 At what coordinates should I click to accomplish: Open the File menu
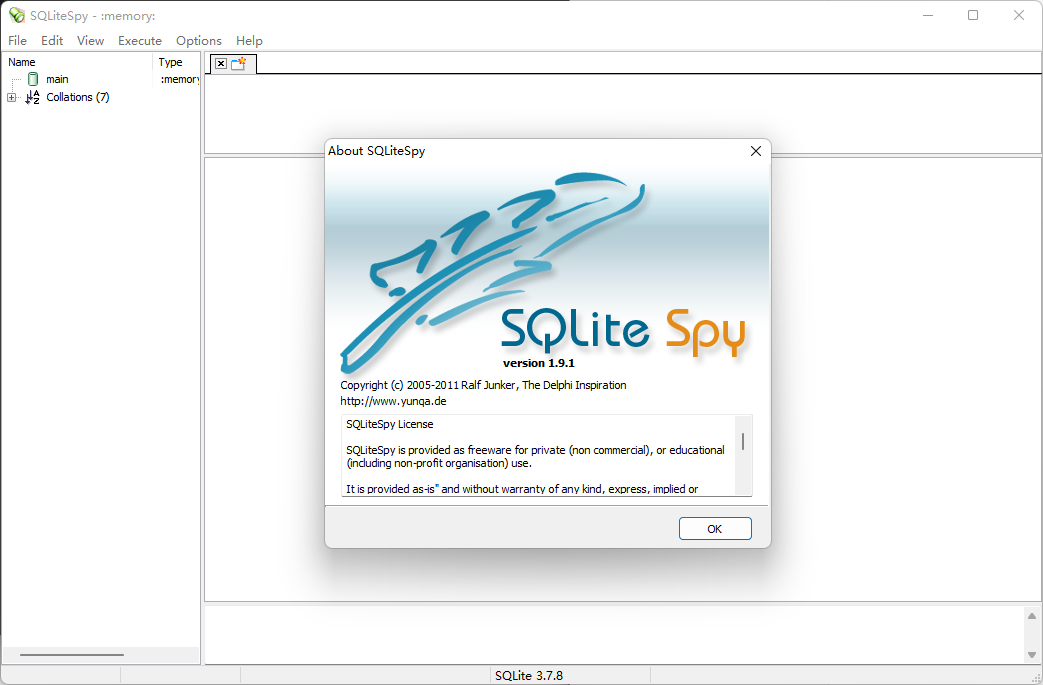point(17,41)
